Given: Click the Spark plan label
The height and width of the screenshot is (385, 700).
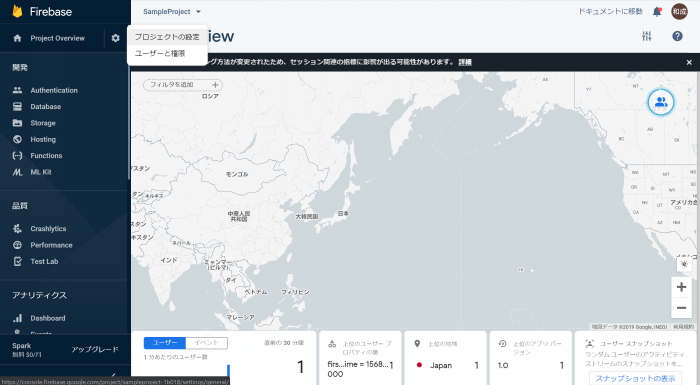Looking at the screenshot, I should tap(21, 346).
